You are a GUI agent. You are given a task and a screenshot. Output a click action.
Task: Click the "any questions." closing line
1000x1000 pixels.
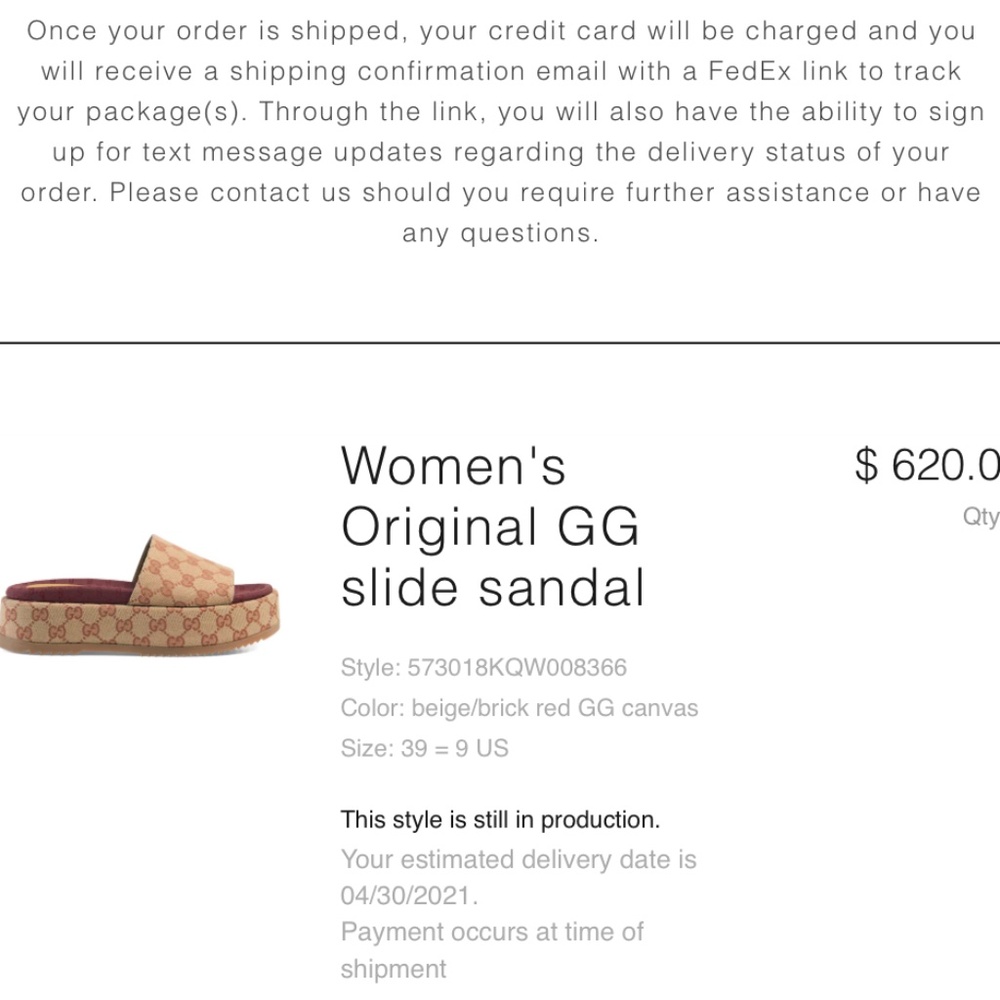[x=500, y=233]
